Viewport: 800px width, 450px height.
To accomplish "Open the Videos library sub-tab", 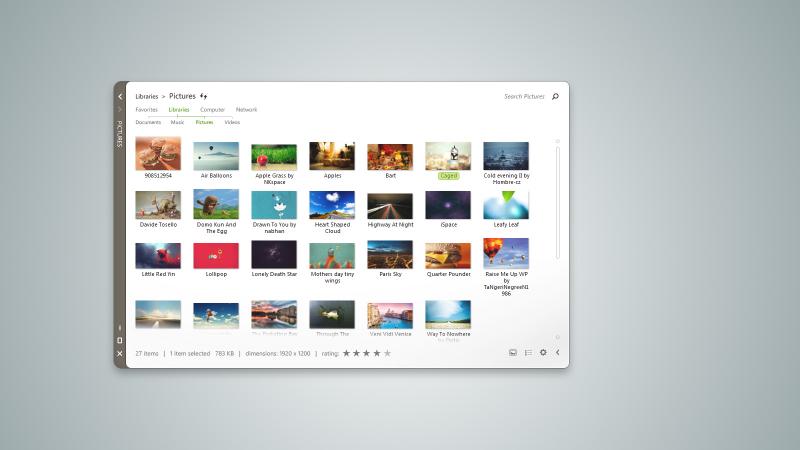I will [232, 122].
